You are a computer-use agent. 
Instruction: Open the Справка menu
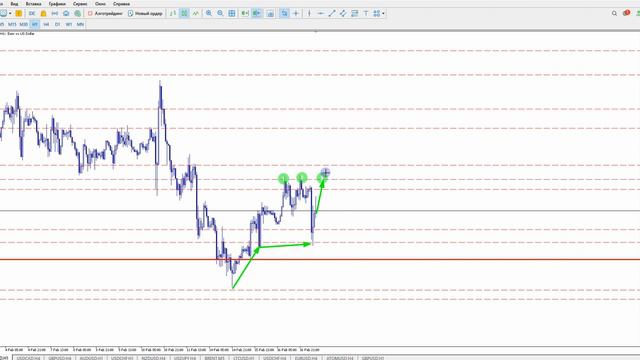(x=122, y=4)
